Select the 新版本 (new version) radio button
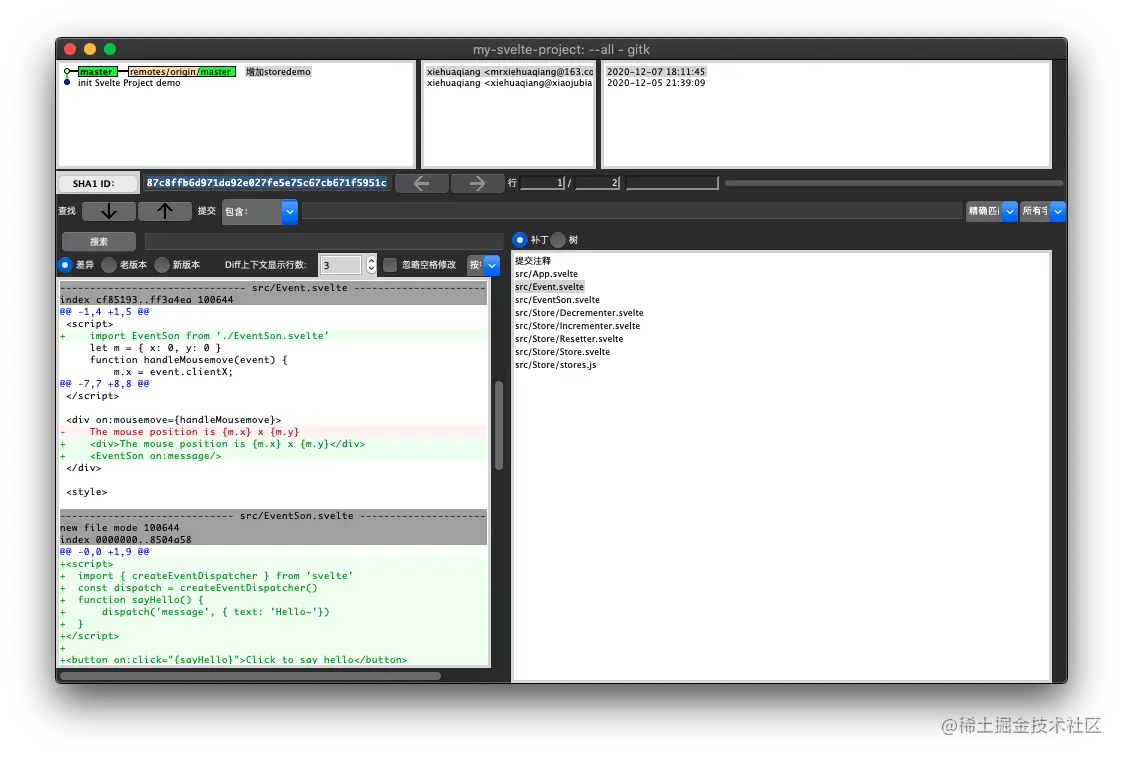Screen dimensions: 1123x757 pos(162,265)
